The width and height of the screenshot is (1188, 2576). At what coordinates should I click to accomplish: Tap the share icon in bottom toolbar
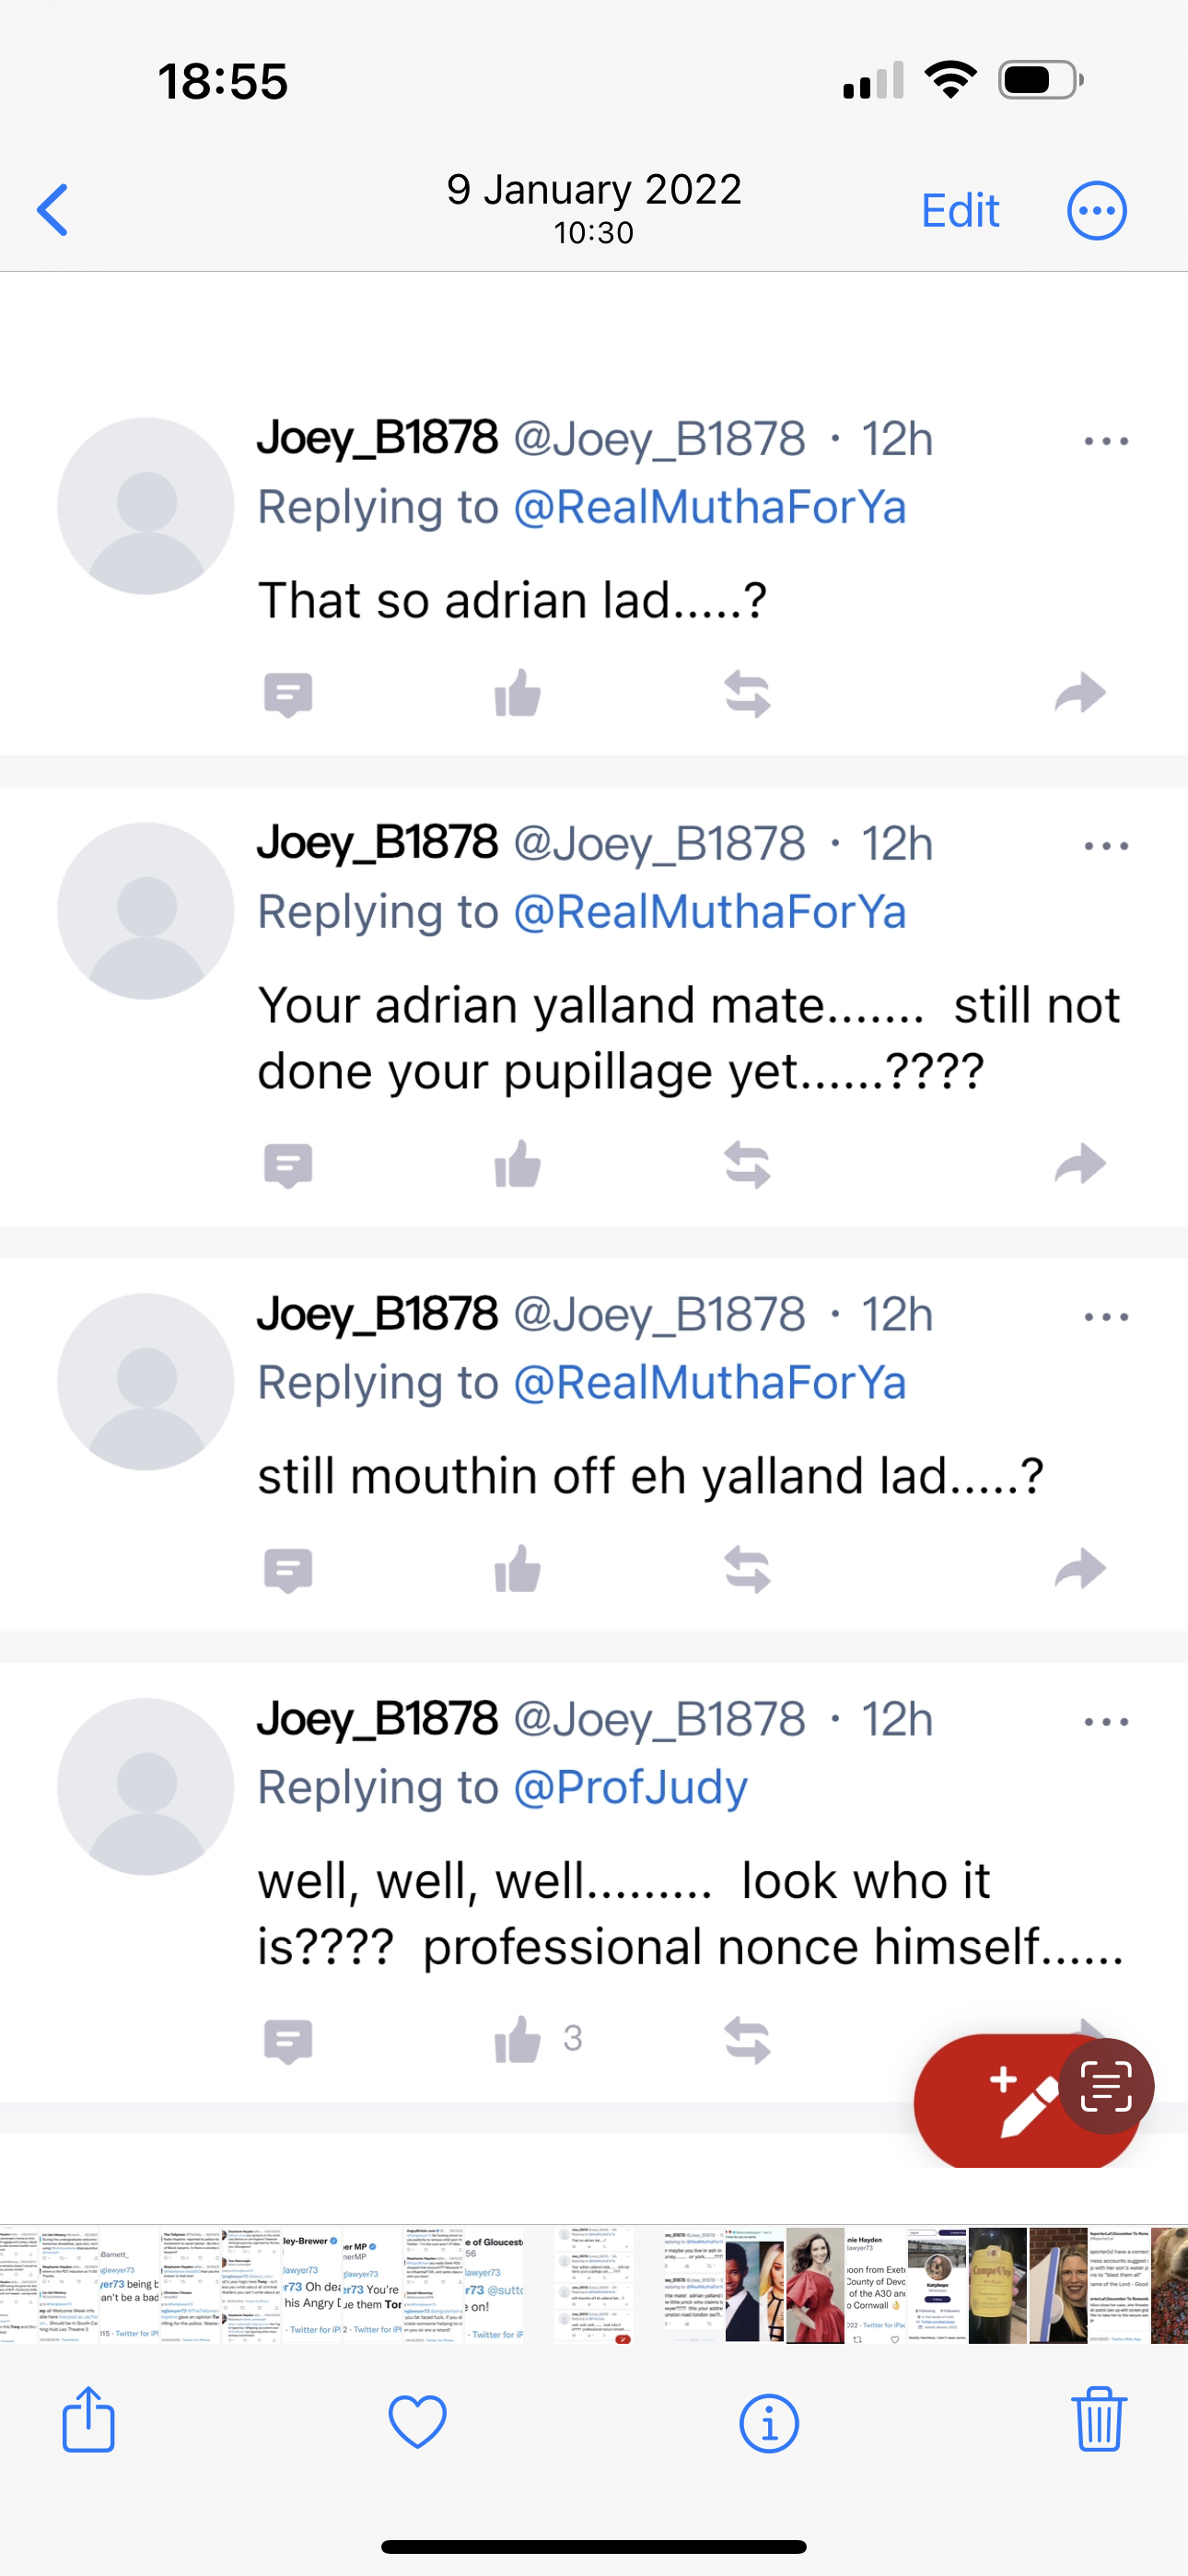89,2420
